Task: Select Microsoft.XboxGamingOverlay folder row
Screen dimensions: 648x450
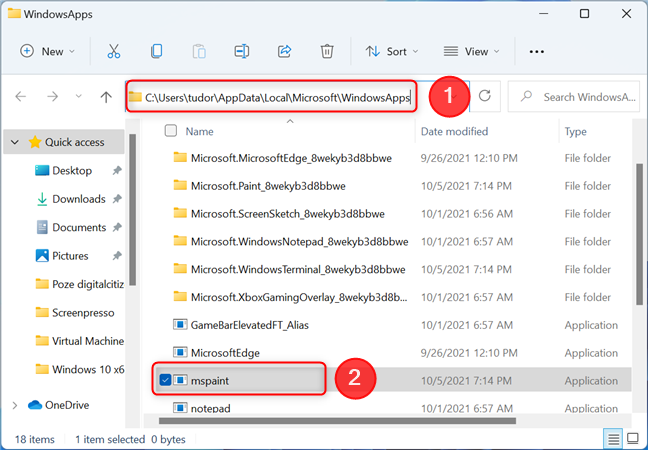Action: (x=388, y=297)
